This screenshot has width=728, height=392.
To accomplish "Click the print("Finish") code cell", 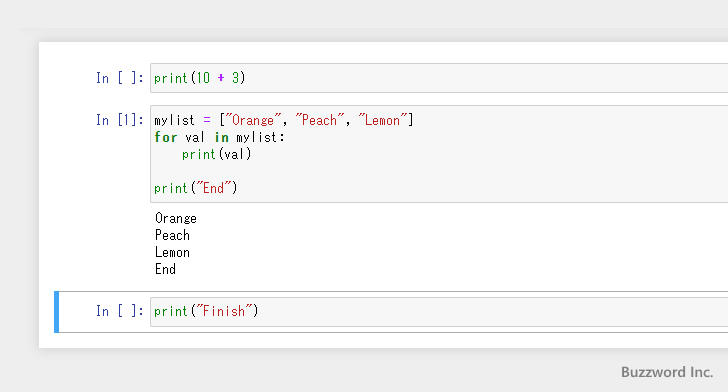I will pos(439,311).
